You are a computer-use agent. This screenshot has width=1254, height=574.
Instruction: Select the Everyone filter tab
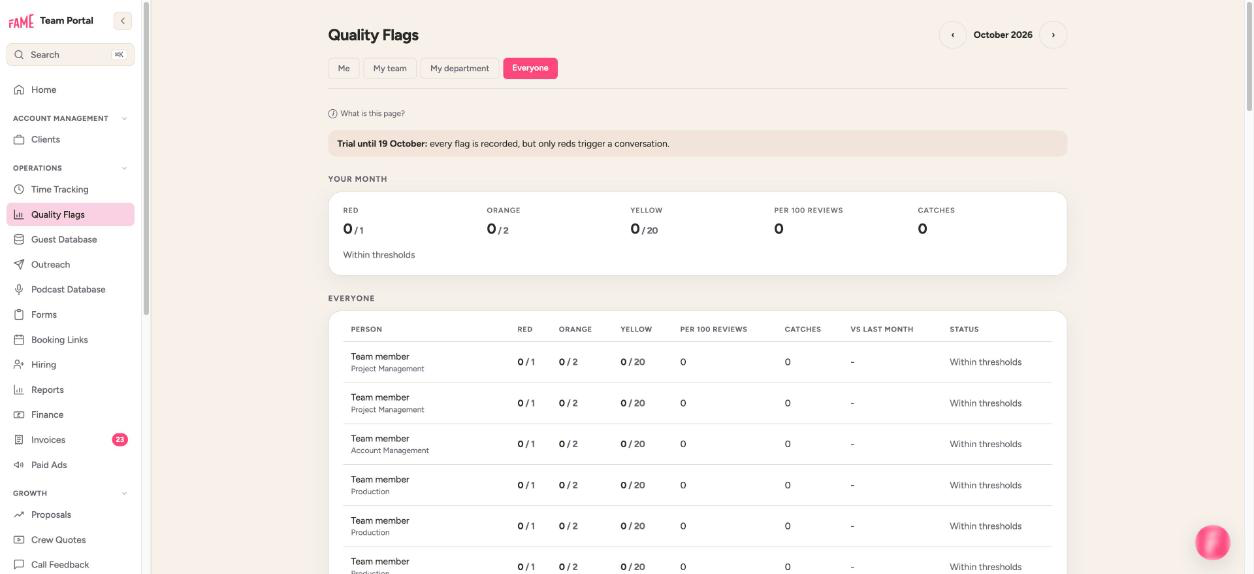(530, 68)
